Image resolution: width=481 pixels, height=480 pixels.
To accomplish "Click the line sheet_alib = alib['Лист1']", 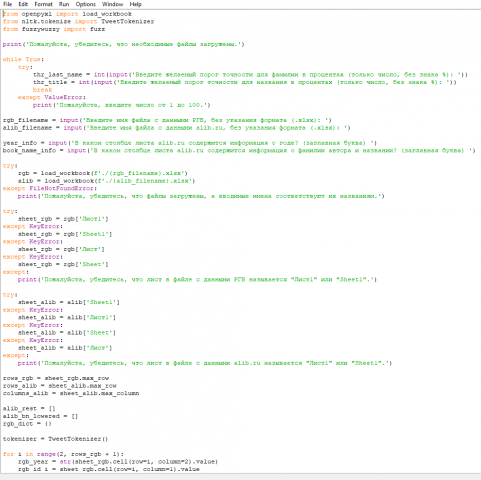I will point(67,317).
